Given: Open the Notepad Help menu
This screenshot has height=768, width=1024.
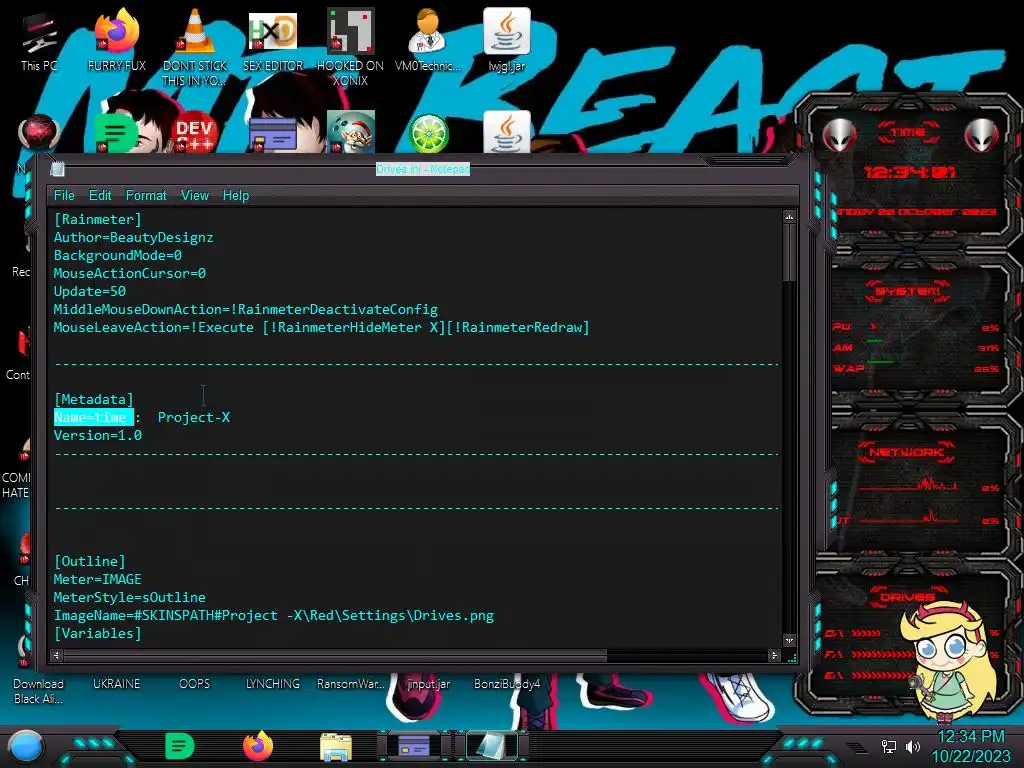Looking at the screenshot, I should click(x=236, y=195).
